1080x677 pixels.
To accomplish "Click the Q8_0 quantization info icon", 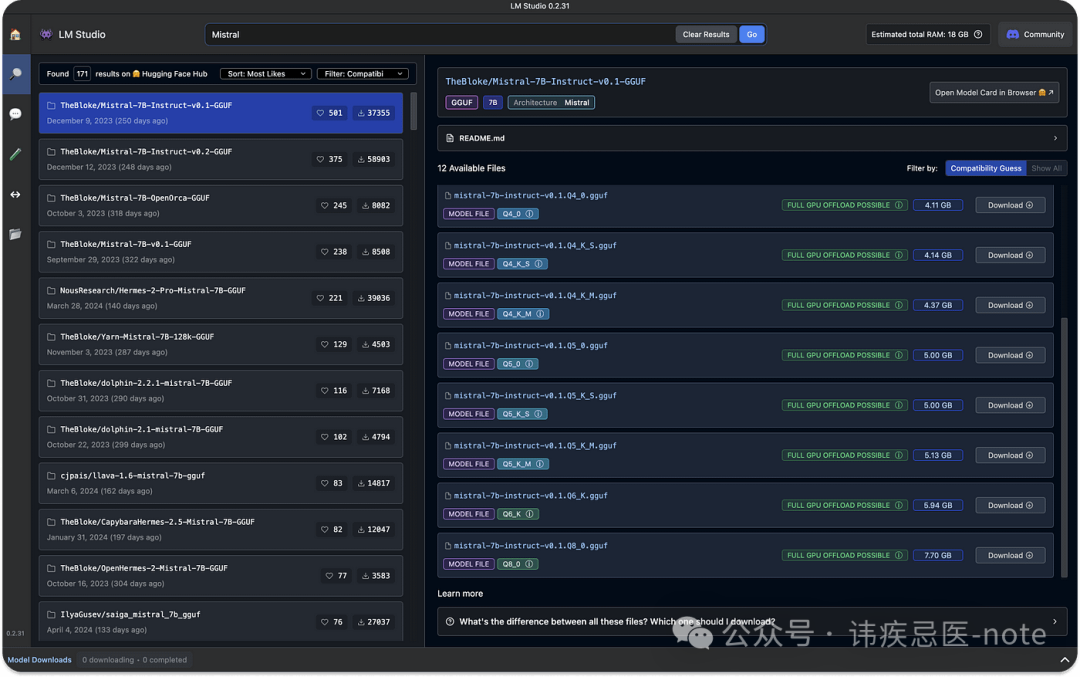I will coord(530,564).
